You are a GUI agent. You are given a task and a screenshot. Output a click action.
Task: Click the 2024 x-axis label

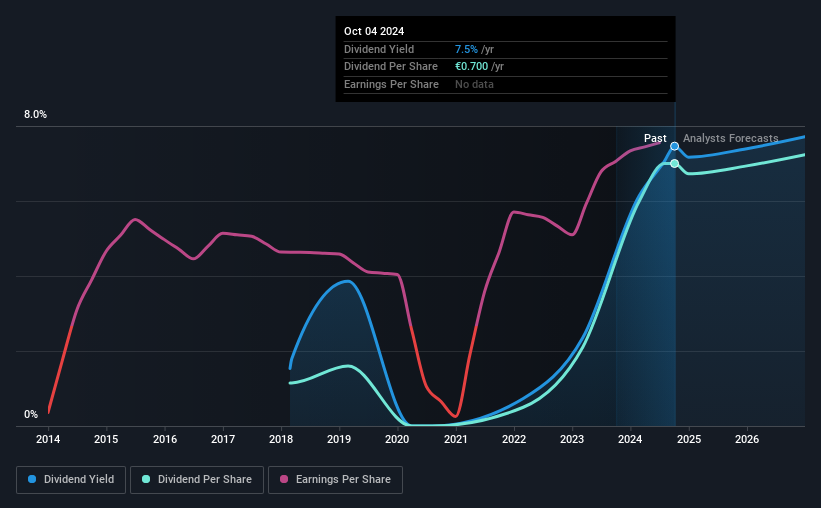tap(630, 439)
